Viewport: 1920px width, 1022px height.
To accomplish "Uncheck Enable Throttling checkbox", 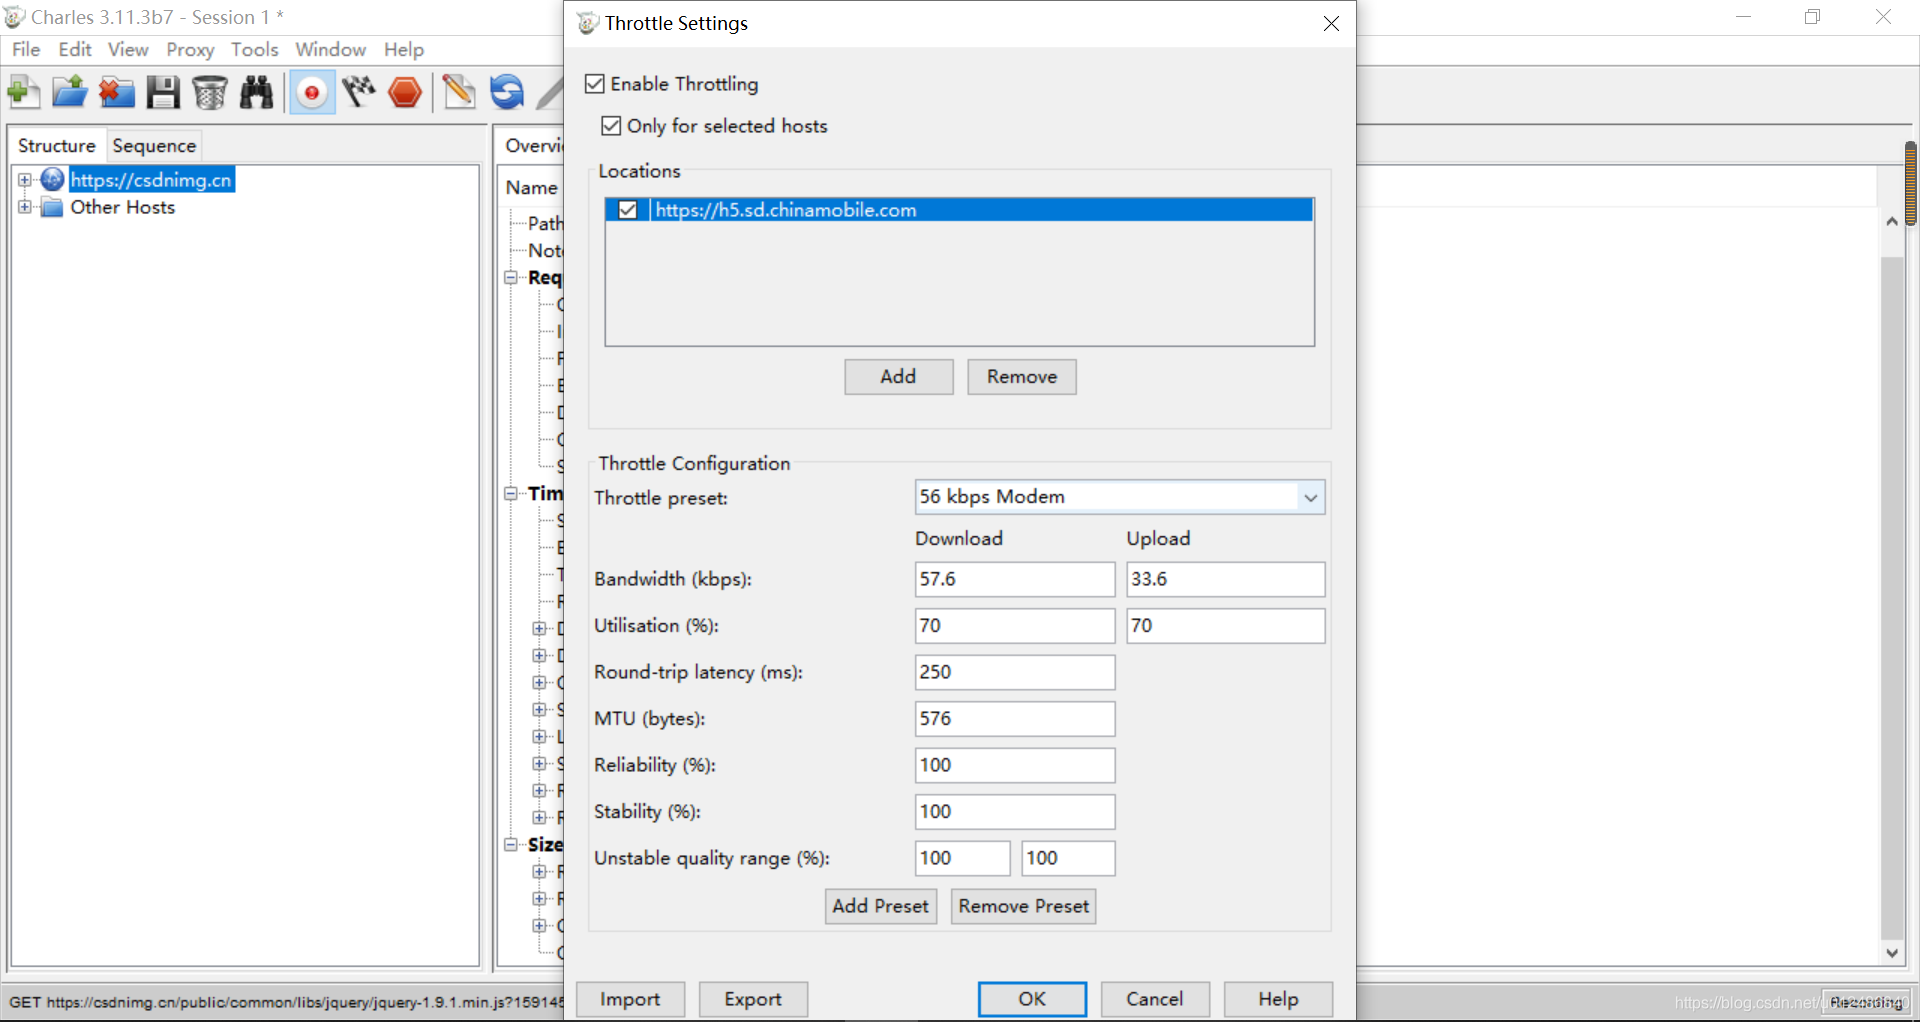I will tap(595, 84).
